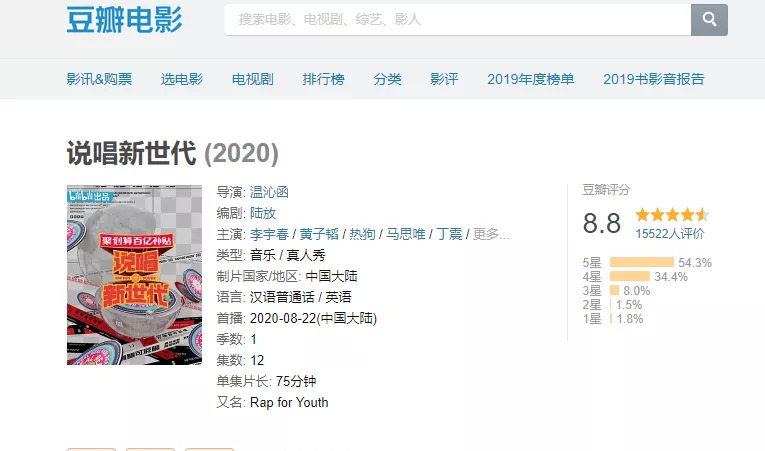Open the 排行榜 rankings page
Screen dimensions: 765x451
[x=323, y=79]
